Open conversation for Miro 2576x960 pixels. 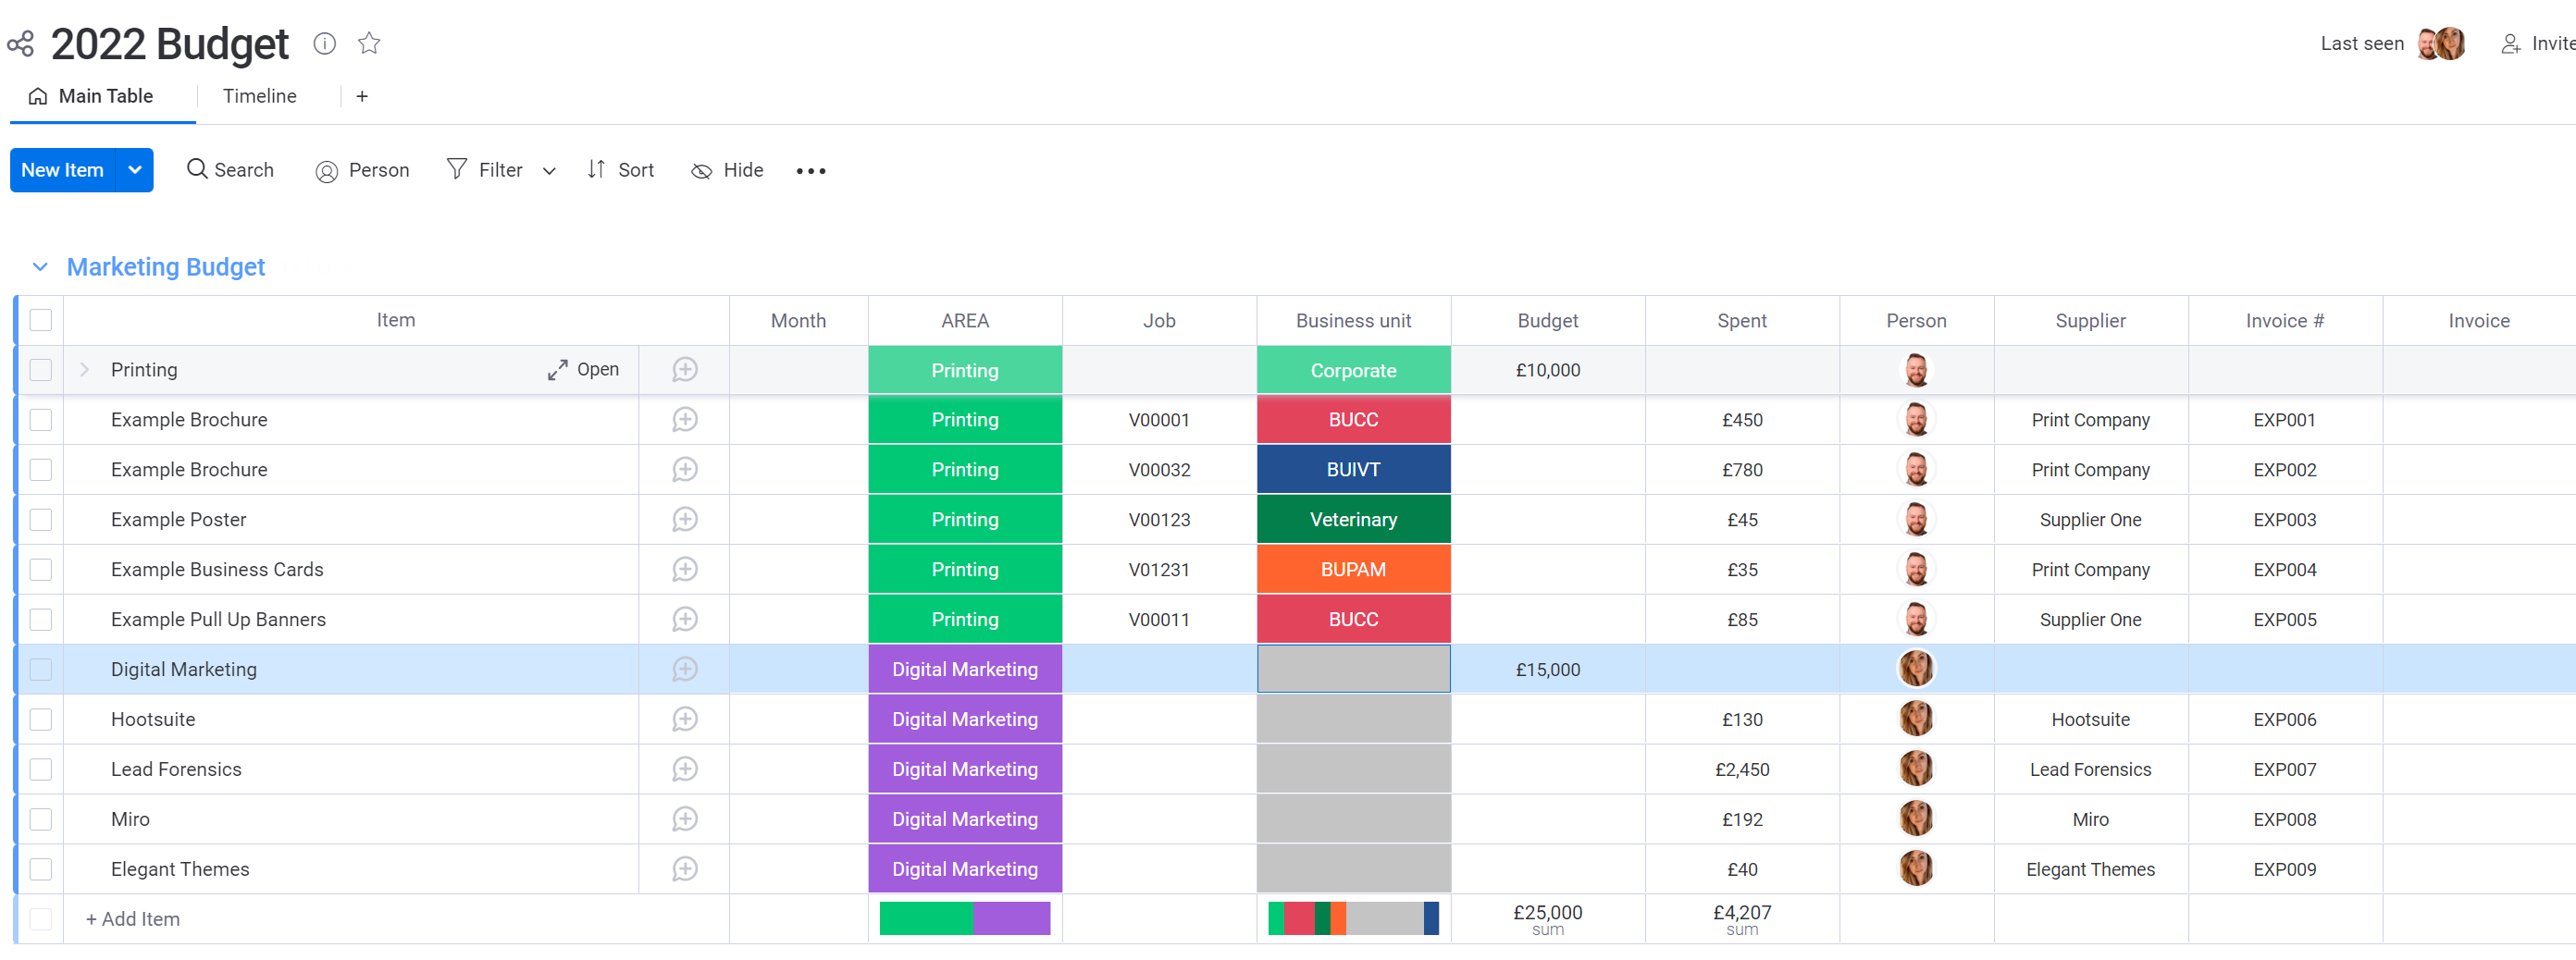[685, 820]
